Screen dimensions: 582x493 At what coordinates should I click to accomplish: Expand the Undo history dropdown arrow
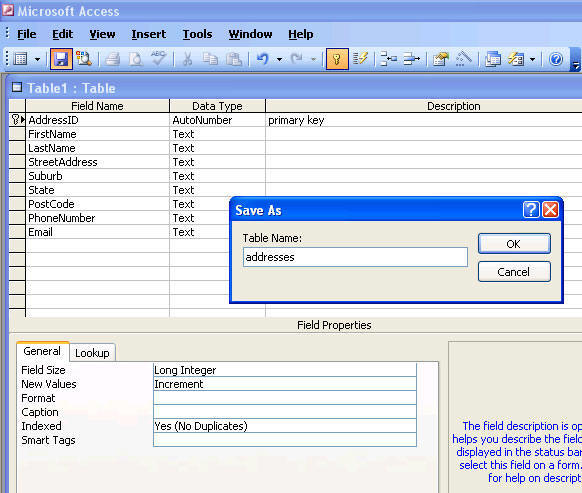279,59
